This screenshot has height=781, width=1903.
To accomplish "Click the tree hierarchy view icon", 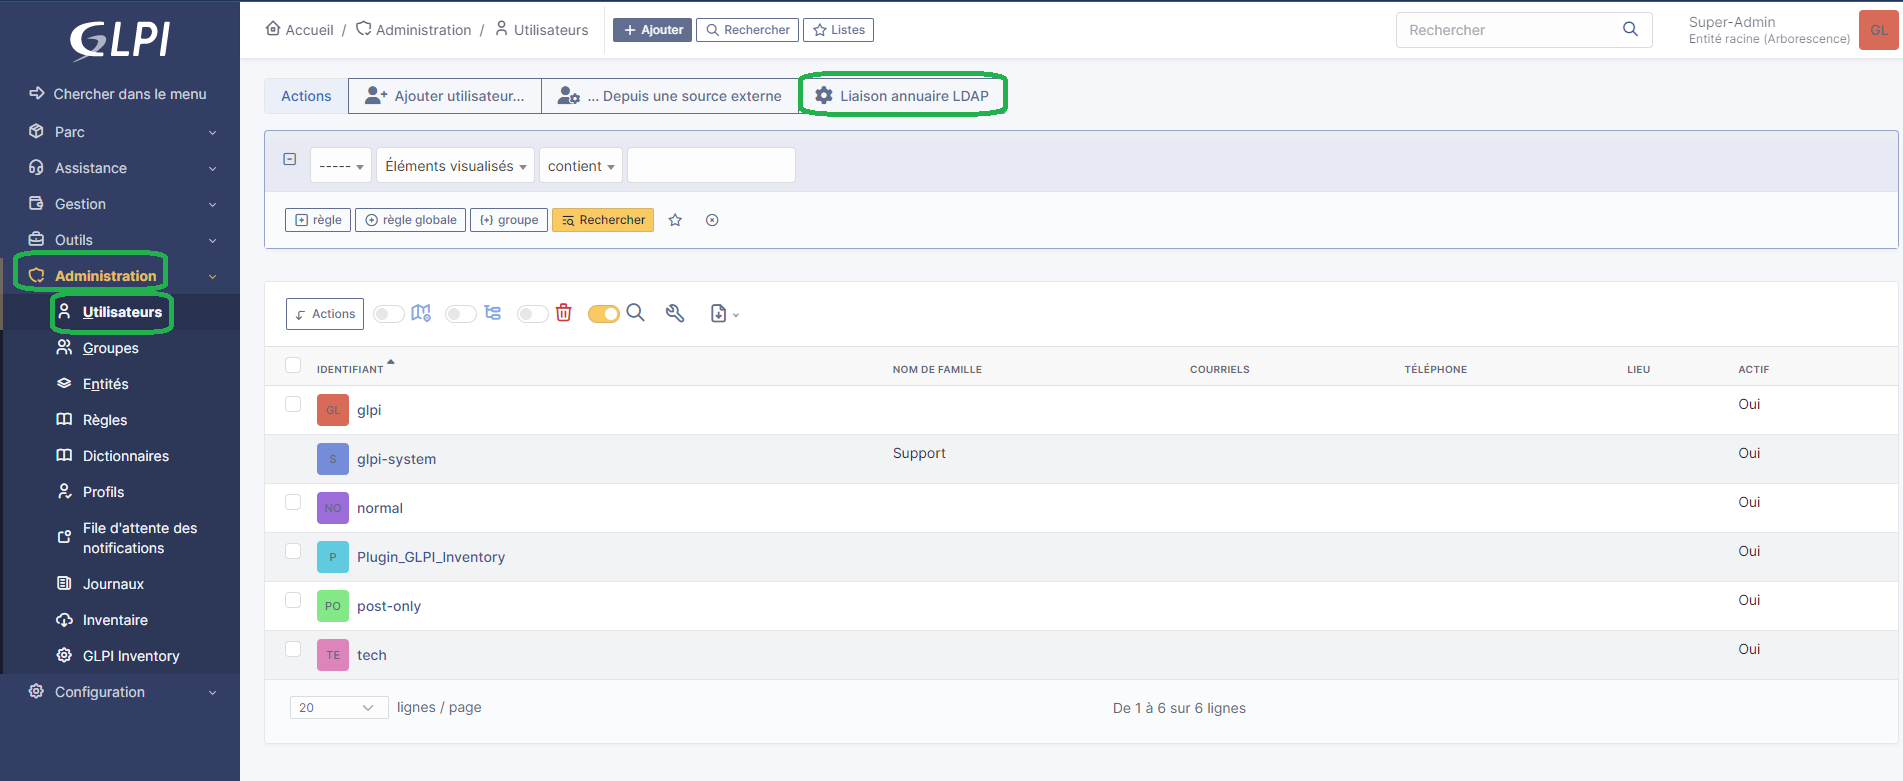I will click(x=492, y=313).
